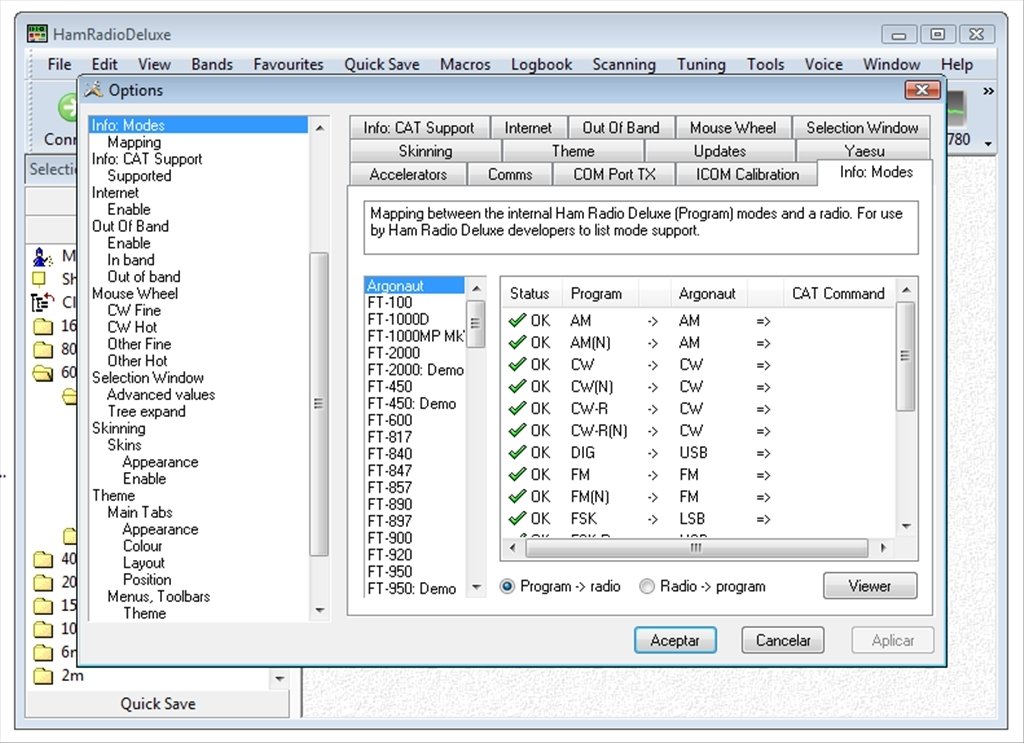This screenshot has height=743, width=1024.
Task: Select the Colour item under Main Tabs
Action: (x=142, y=546)
